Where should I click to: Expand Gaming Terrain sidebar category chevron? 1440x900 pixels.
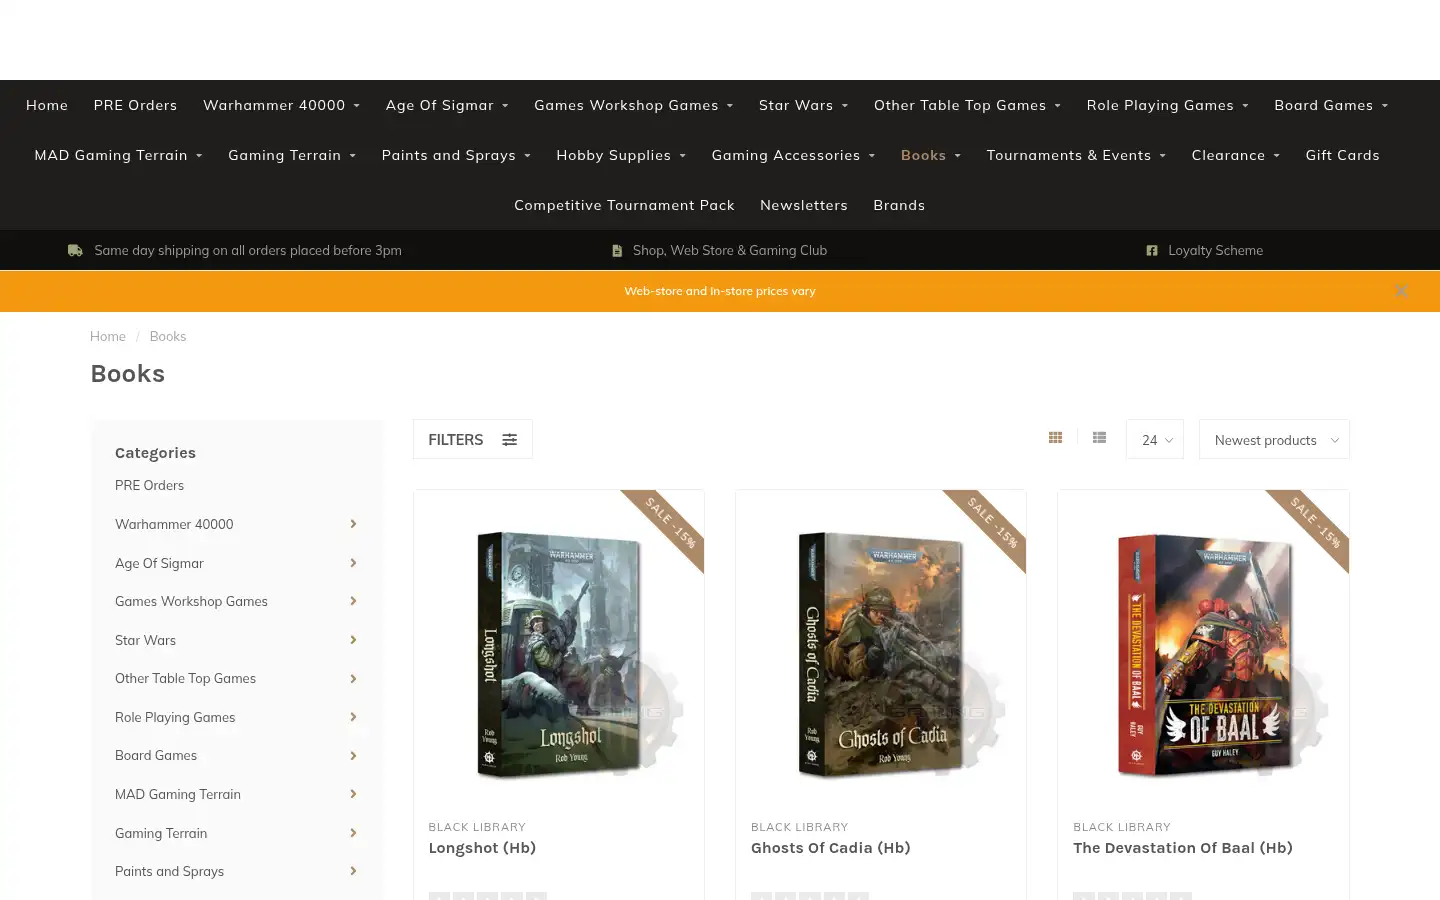(x=353, y=833)
